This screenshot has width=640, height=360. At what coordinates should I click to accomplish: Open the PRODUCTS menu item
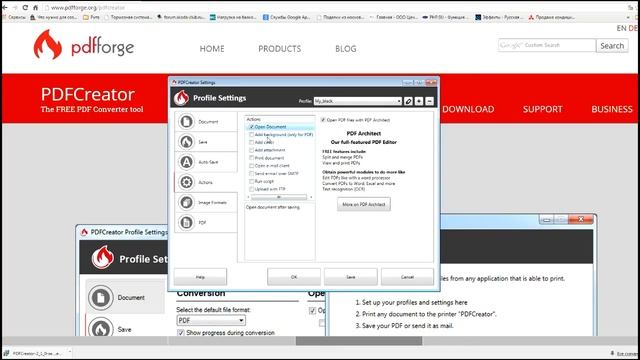click(x=280, y=49)
